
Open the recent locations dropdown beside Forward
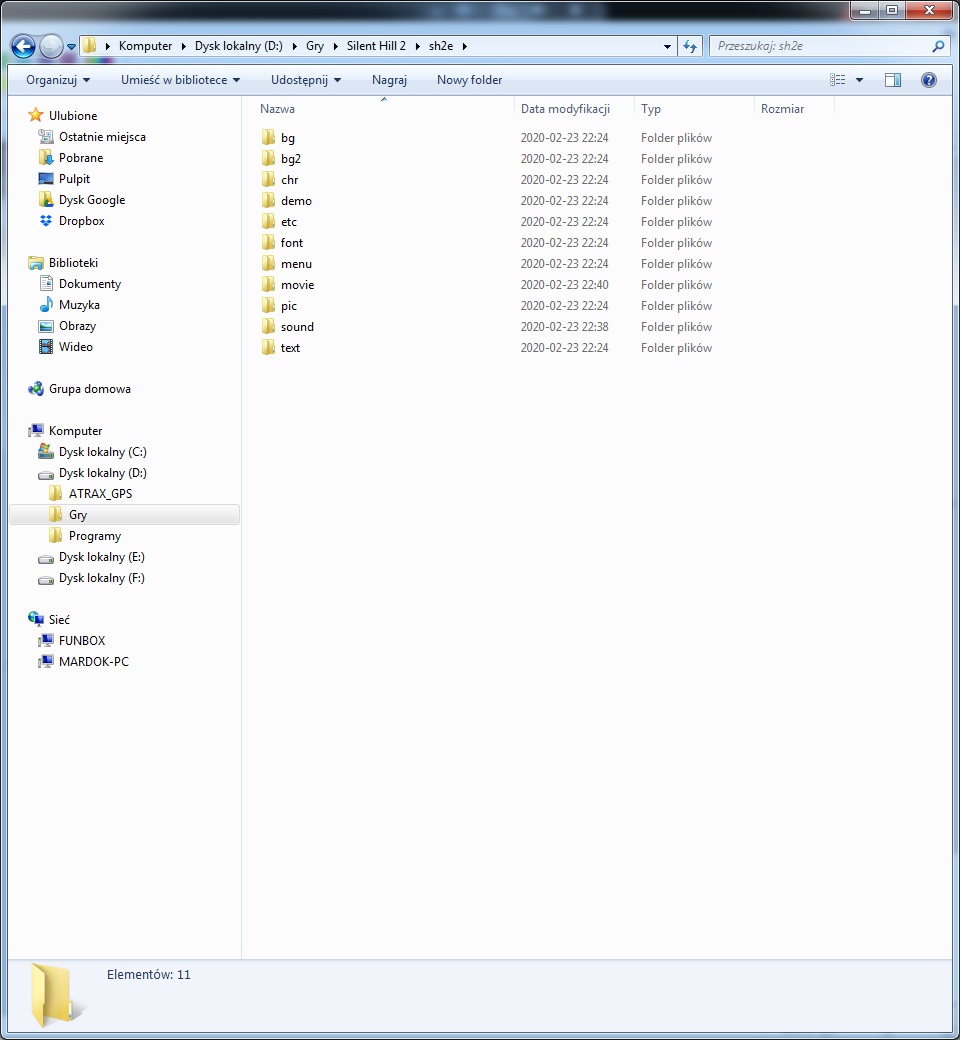click(71, 47)
